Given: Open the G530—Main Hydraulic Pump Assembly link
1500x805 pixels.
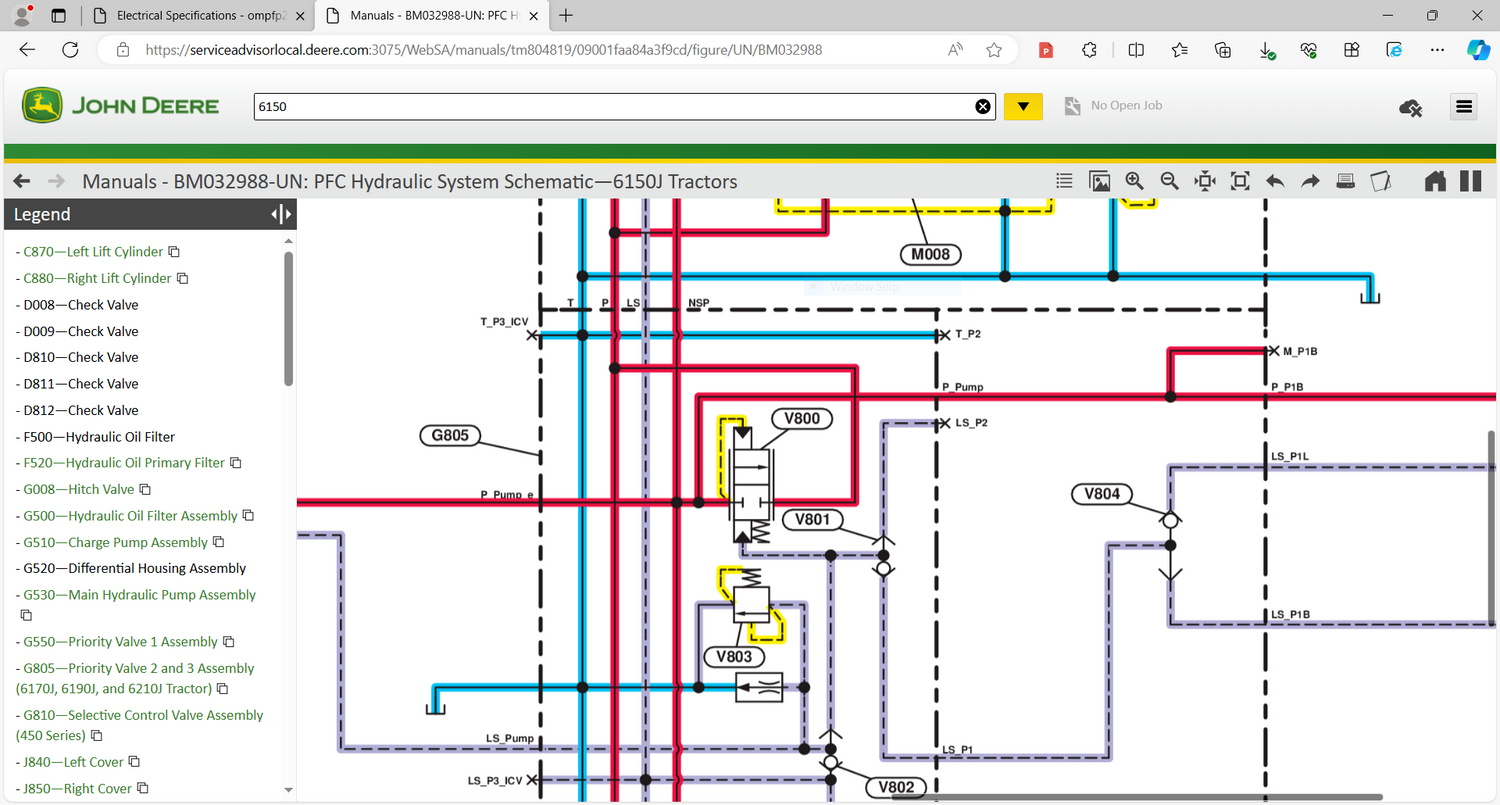Looking at the screenshot, I should [140, 595].
